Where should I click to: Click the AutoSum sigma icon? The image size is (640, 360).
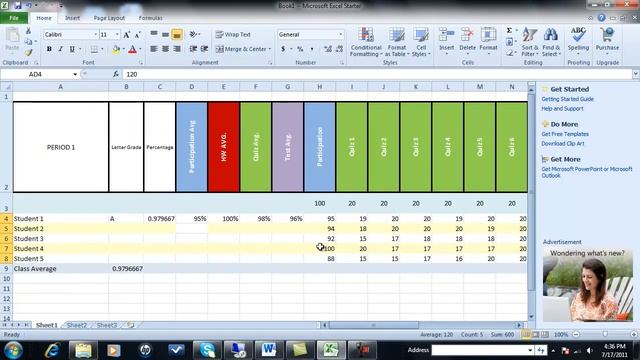pyautogui.click(x=509, y=30)
